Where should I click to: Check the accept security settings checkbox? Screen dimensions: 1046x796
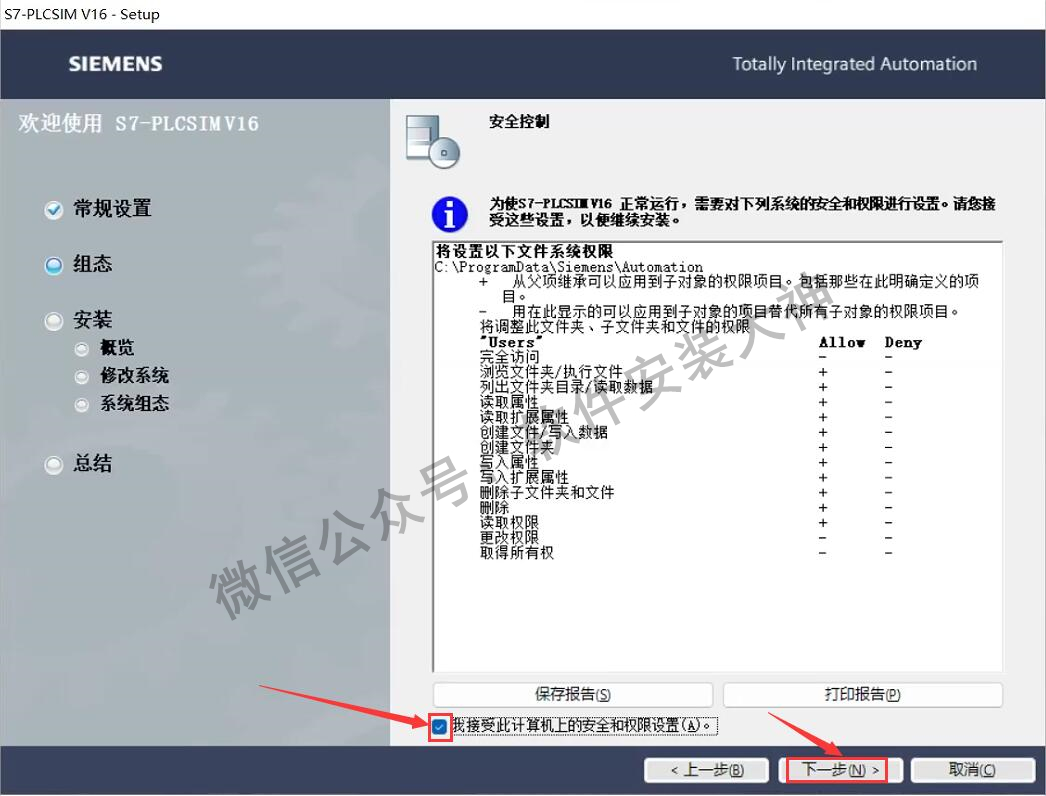pos(439,727)
